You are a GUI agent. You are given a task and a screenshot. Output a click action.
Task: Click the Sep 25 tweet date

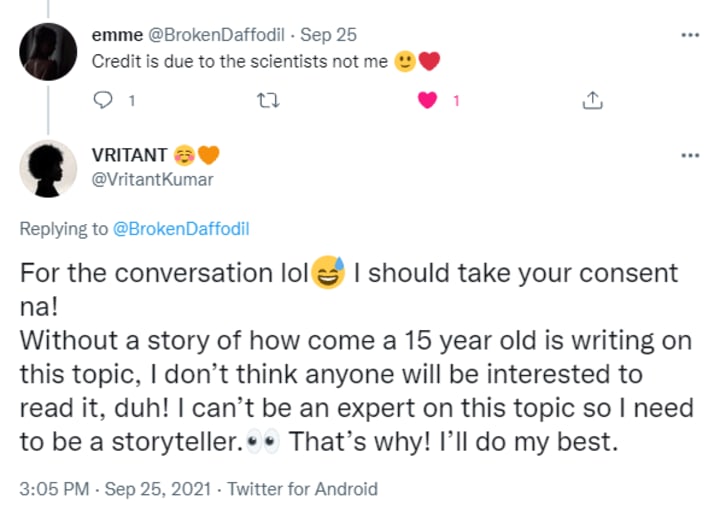pyautogui.click(x=328, y=35)
